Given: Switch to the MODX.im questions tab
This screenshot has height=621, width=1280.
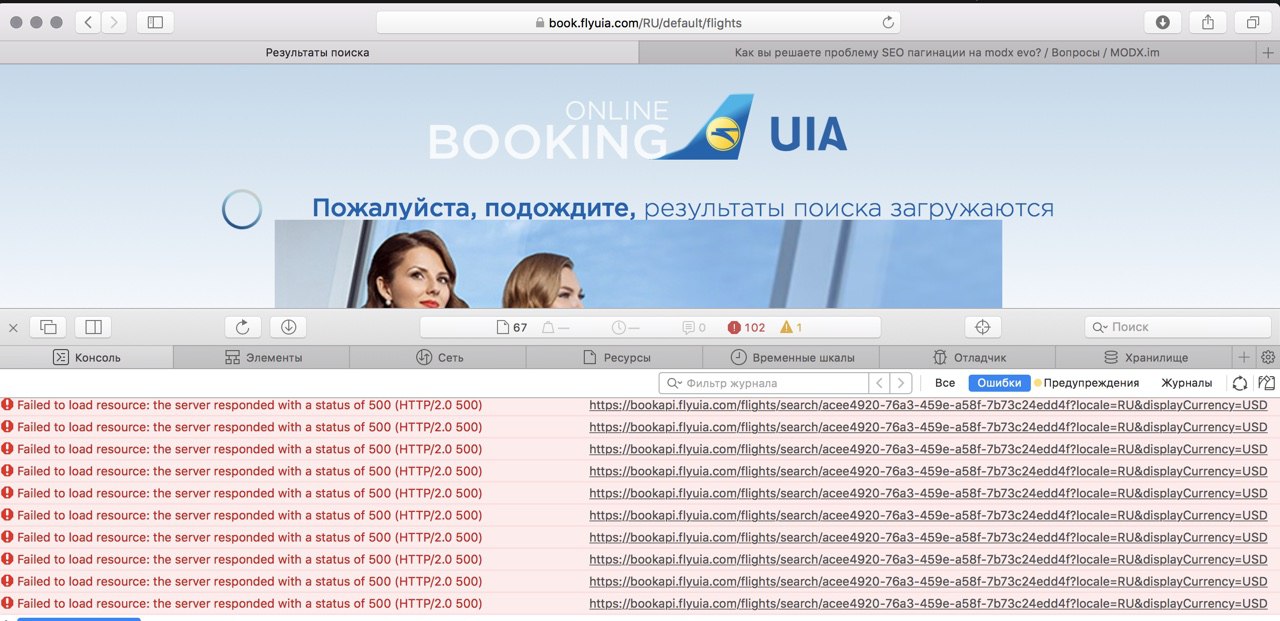Looking at the screenshot, I should pos(948,52).
